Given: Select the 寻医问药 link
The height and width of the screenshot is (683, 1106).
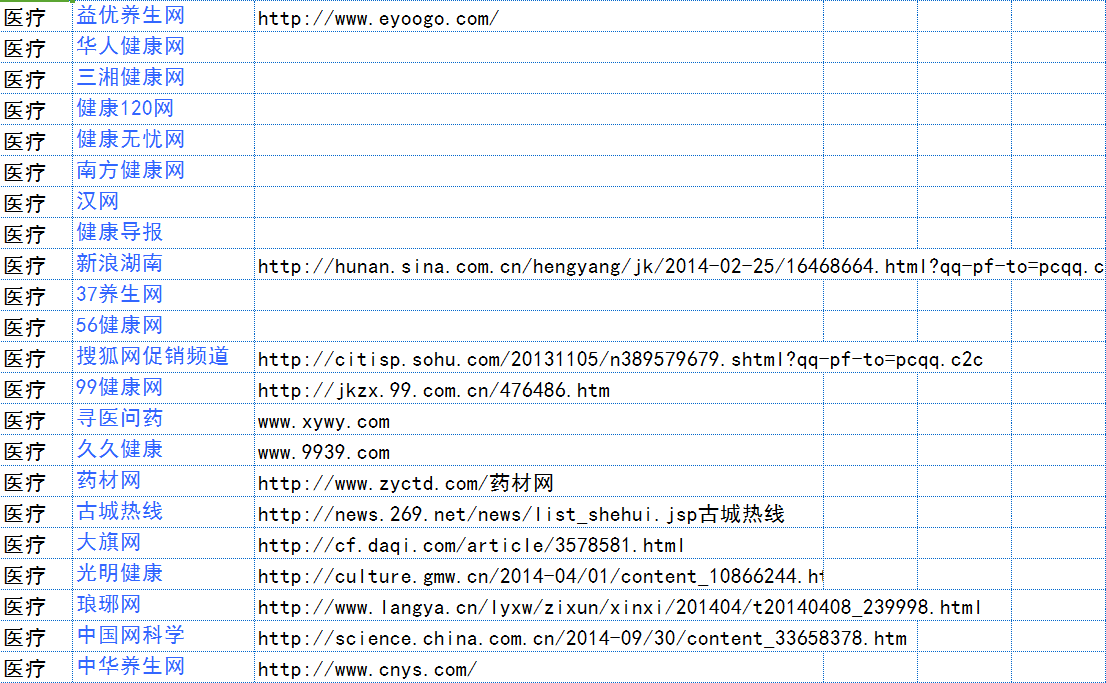Looking at the screenshot, I should pyautogui.click(x=119, y=418).
